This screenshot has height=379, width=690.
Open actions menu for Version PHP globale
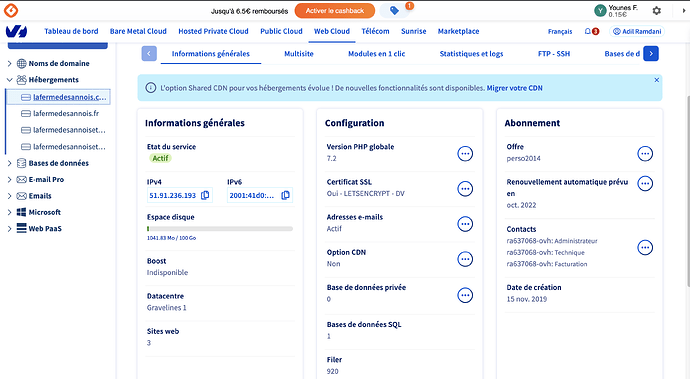pos(465,154)
